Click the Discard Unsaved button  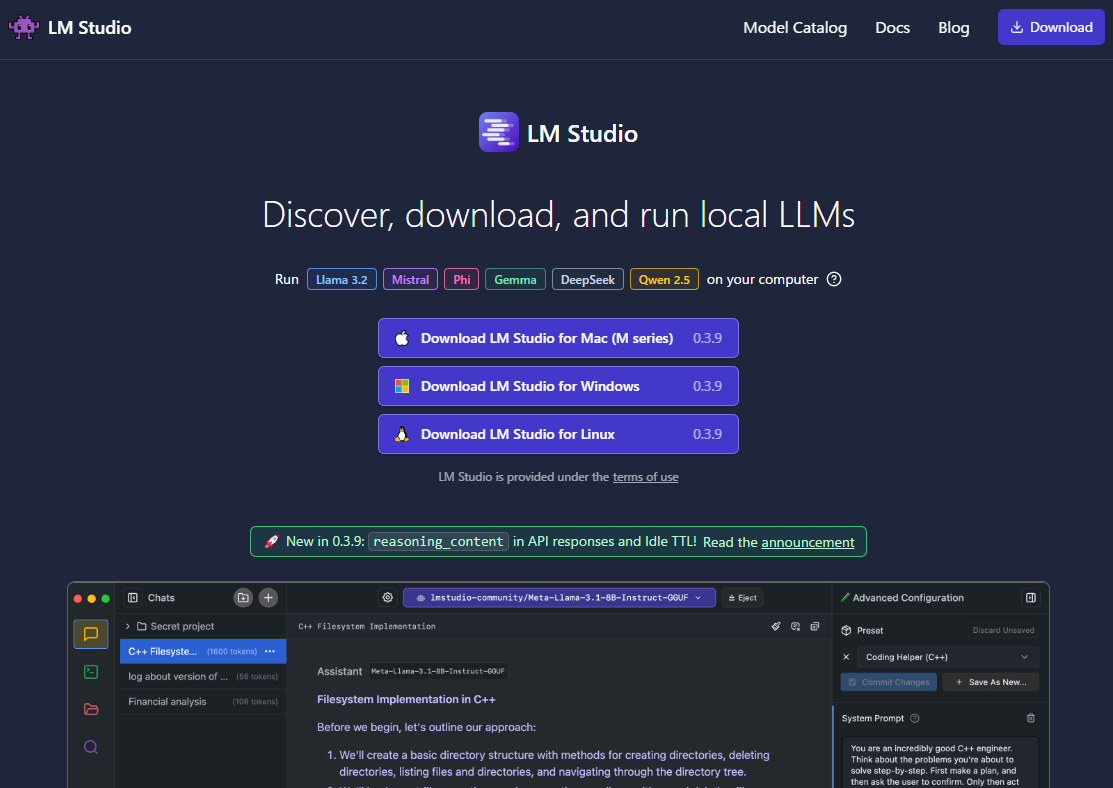point(1003,630)
